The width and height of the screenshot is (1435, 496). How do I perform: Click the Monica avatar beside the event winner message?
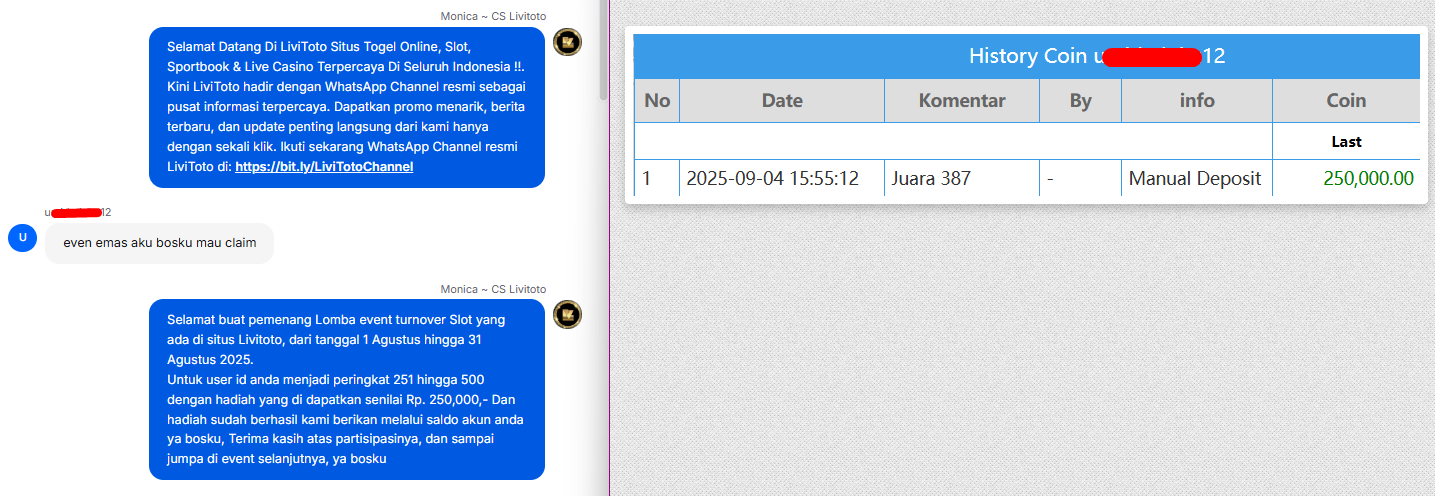[568, 314]
